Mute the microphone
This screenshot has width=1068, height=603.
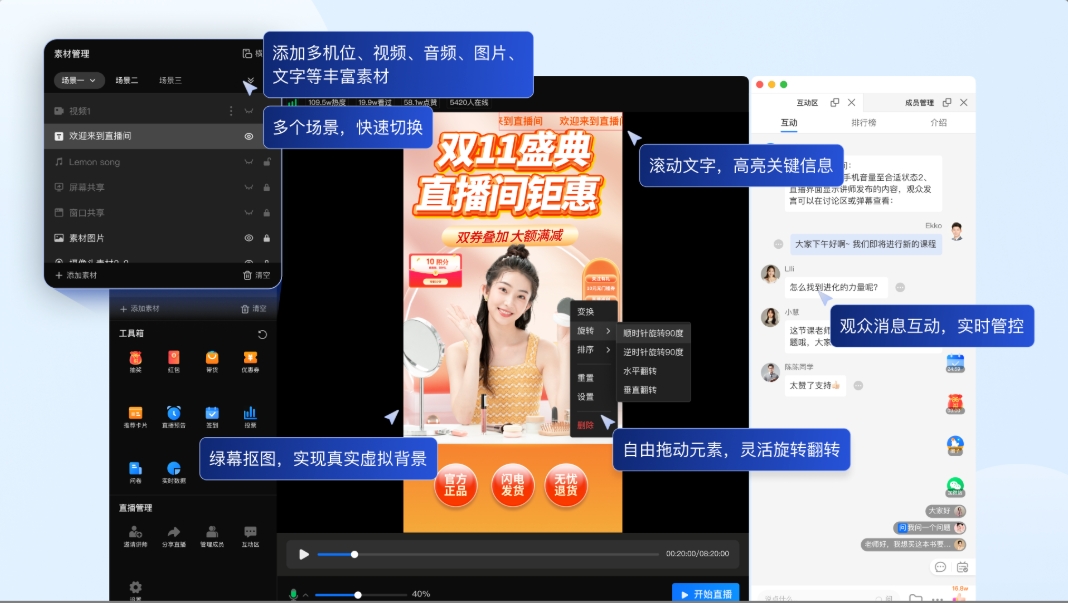pyautogui.click(x=292, y=593)
